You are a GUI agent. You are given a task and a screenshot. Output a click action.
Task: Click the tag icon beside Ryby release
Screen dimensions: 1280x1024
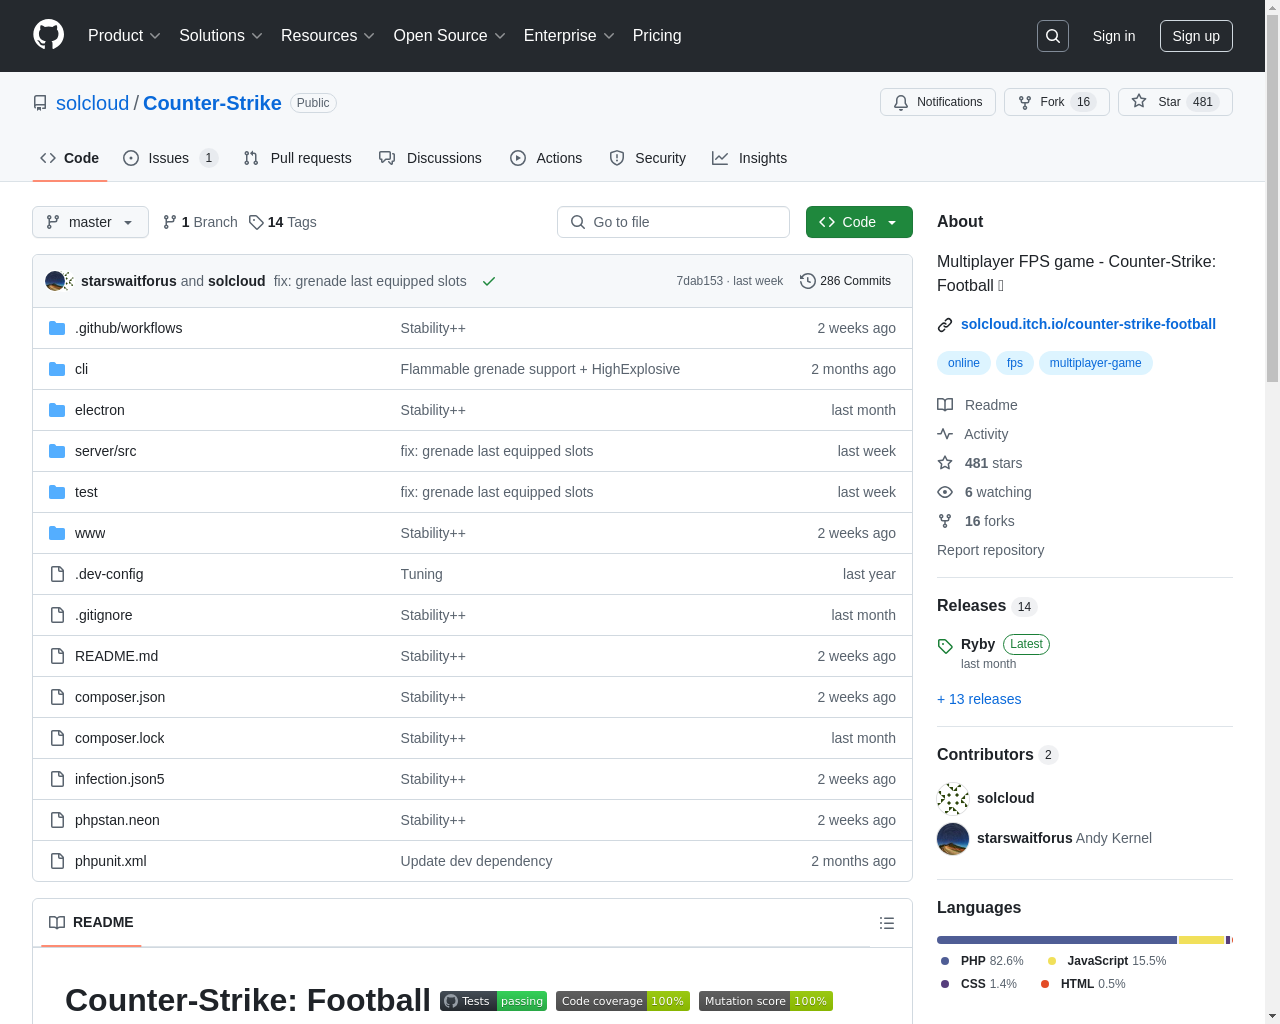tap(945, 646)
